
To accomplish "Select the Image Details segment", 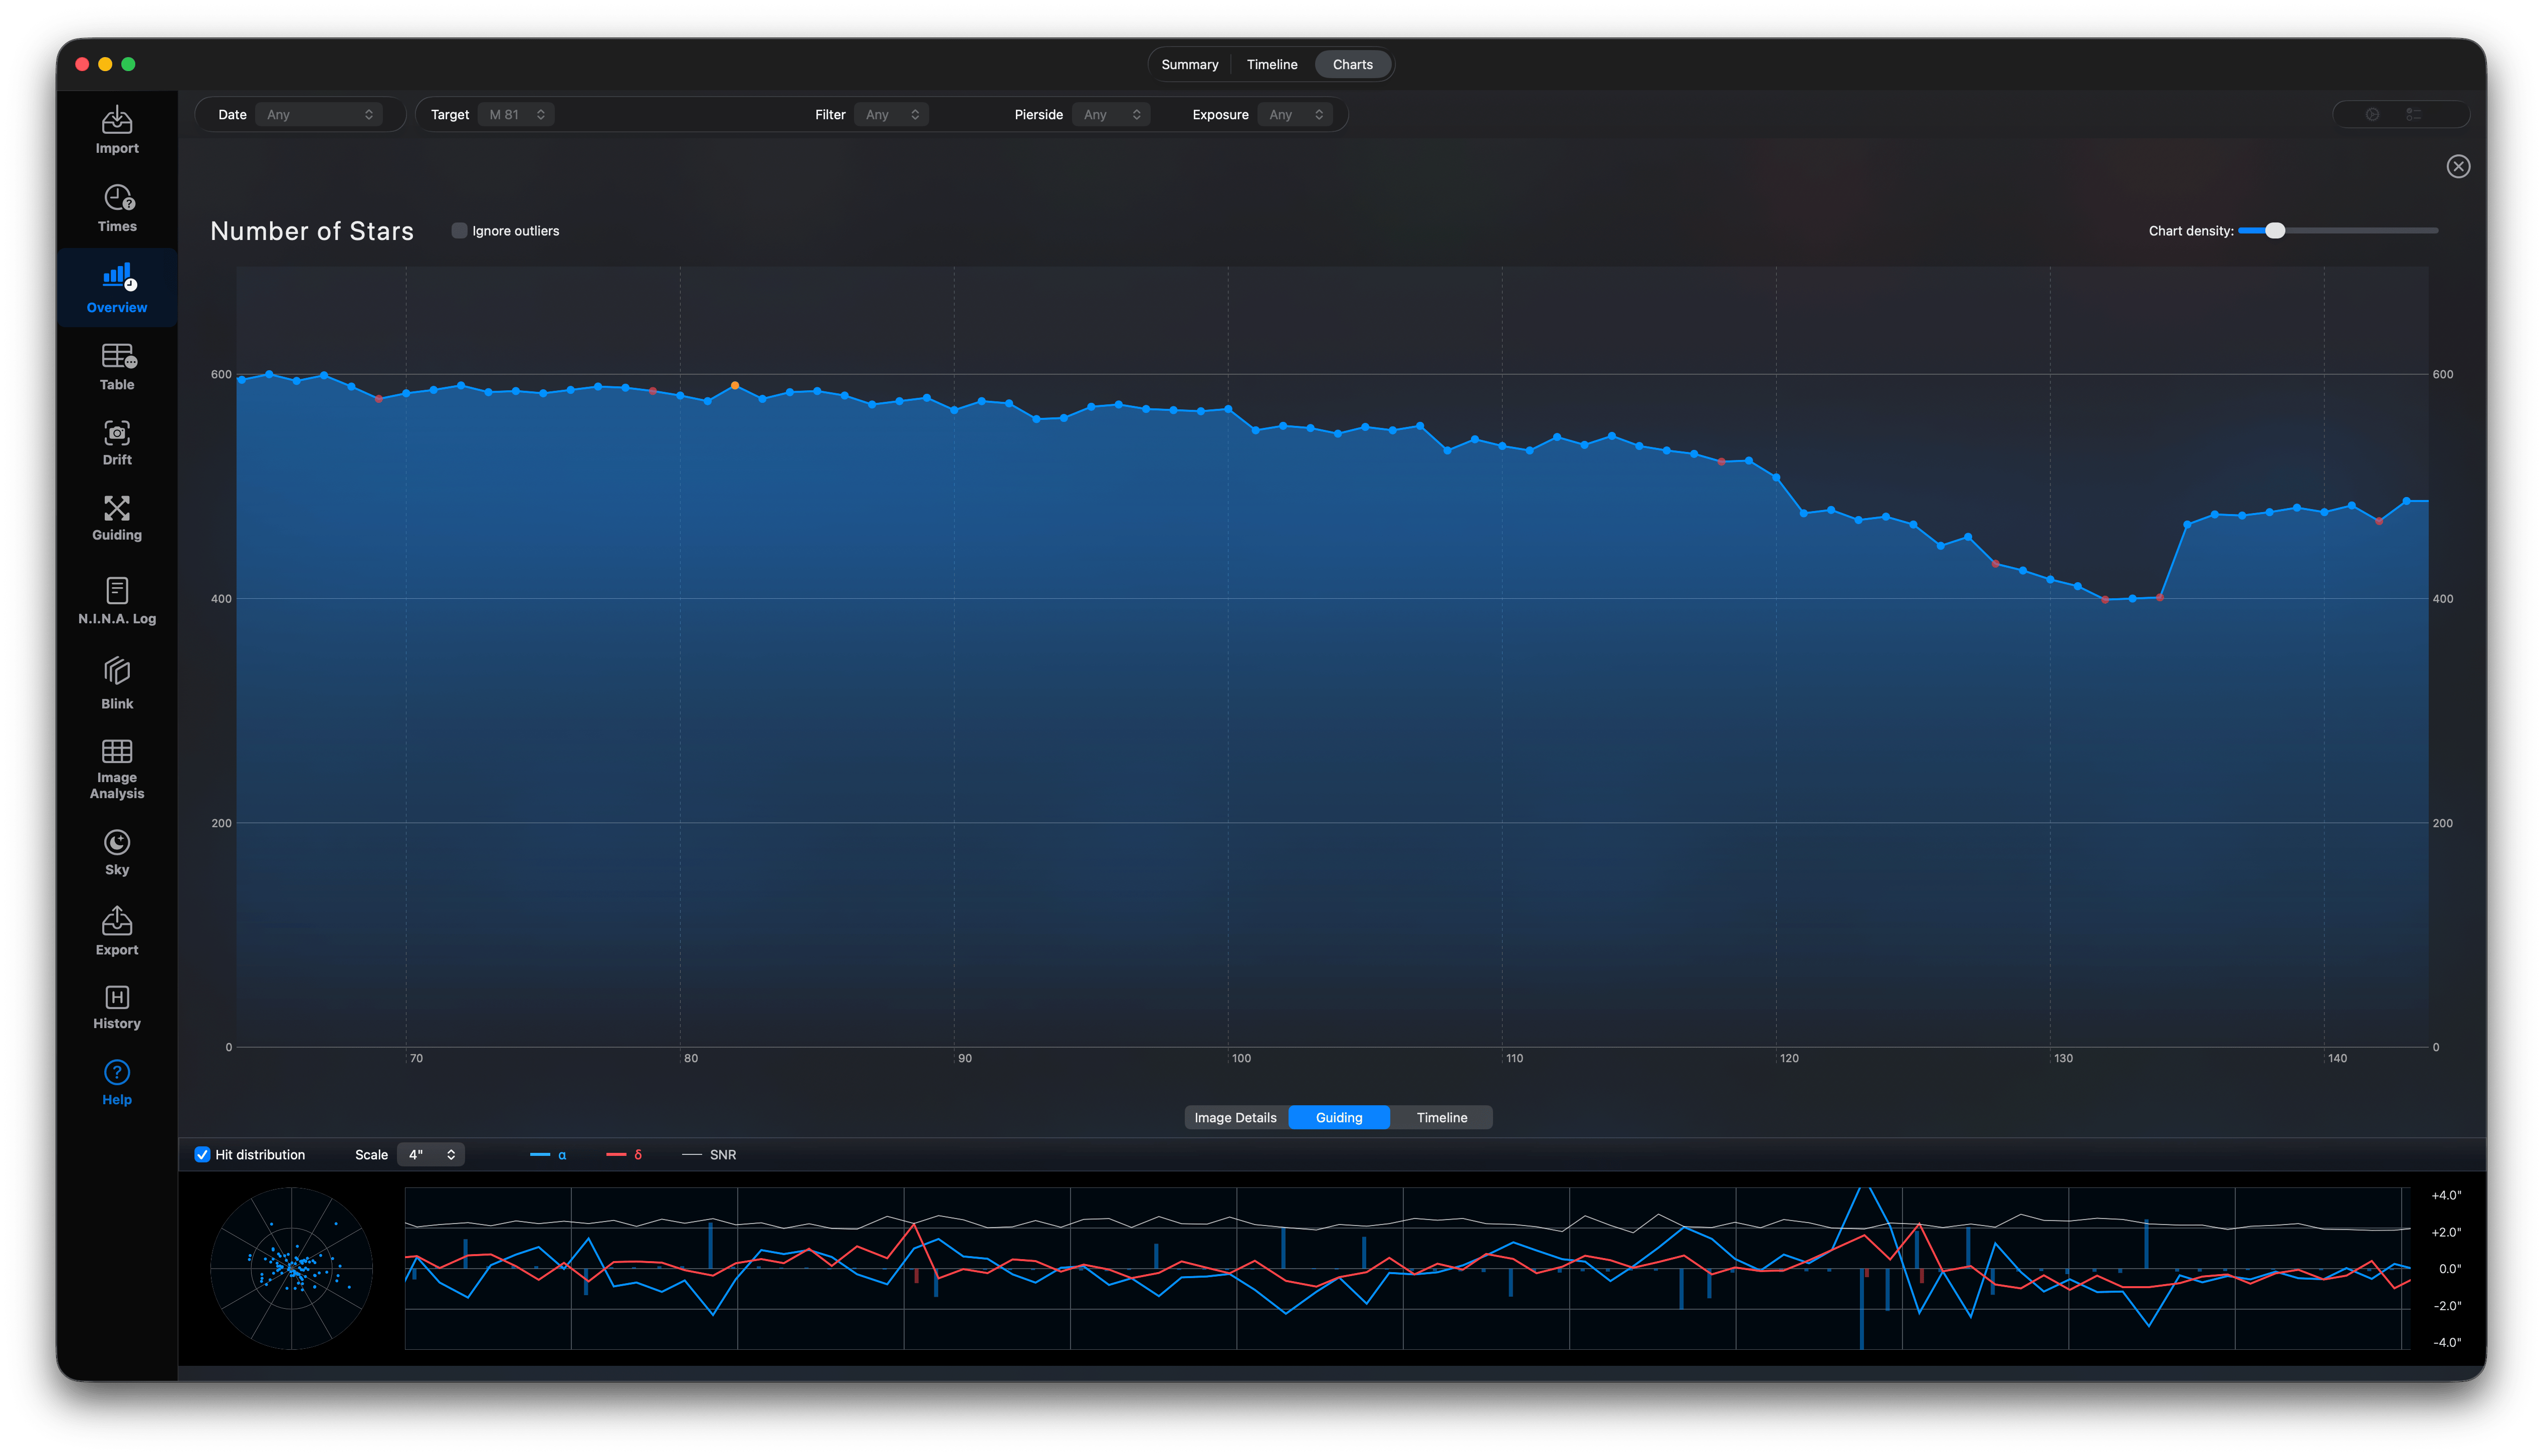I will 1236,1117.
